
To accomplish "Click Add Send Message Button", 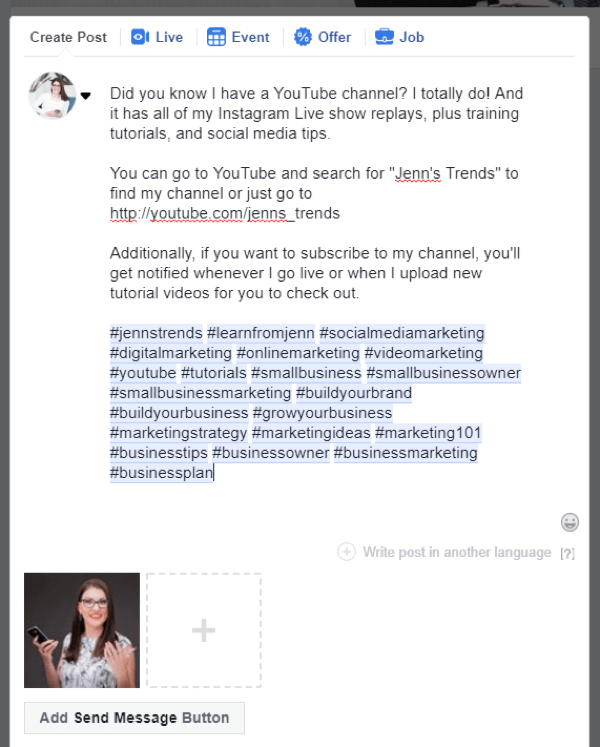I will pos(134,717).
